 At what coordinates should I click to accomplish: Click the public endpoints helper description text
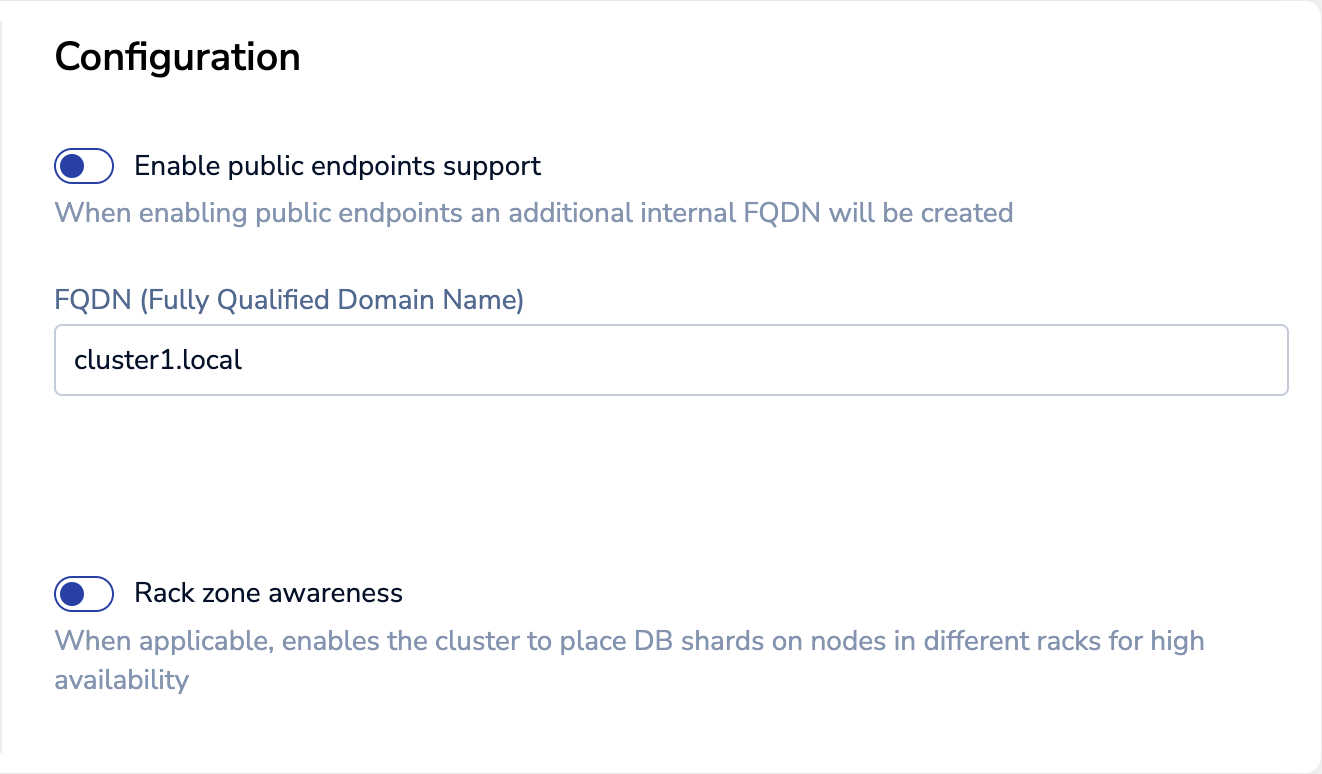coord(533,213)
